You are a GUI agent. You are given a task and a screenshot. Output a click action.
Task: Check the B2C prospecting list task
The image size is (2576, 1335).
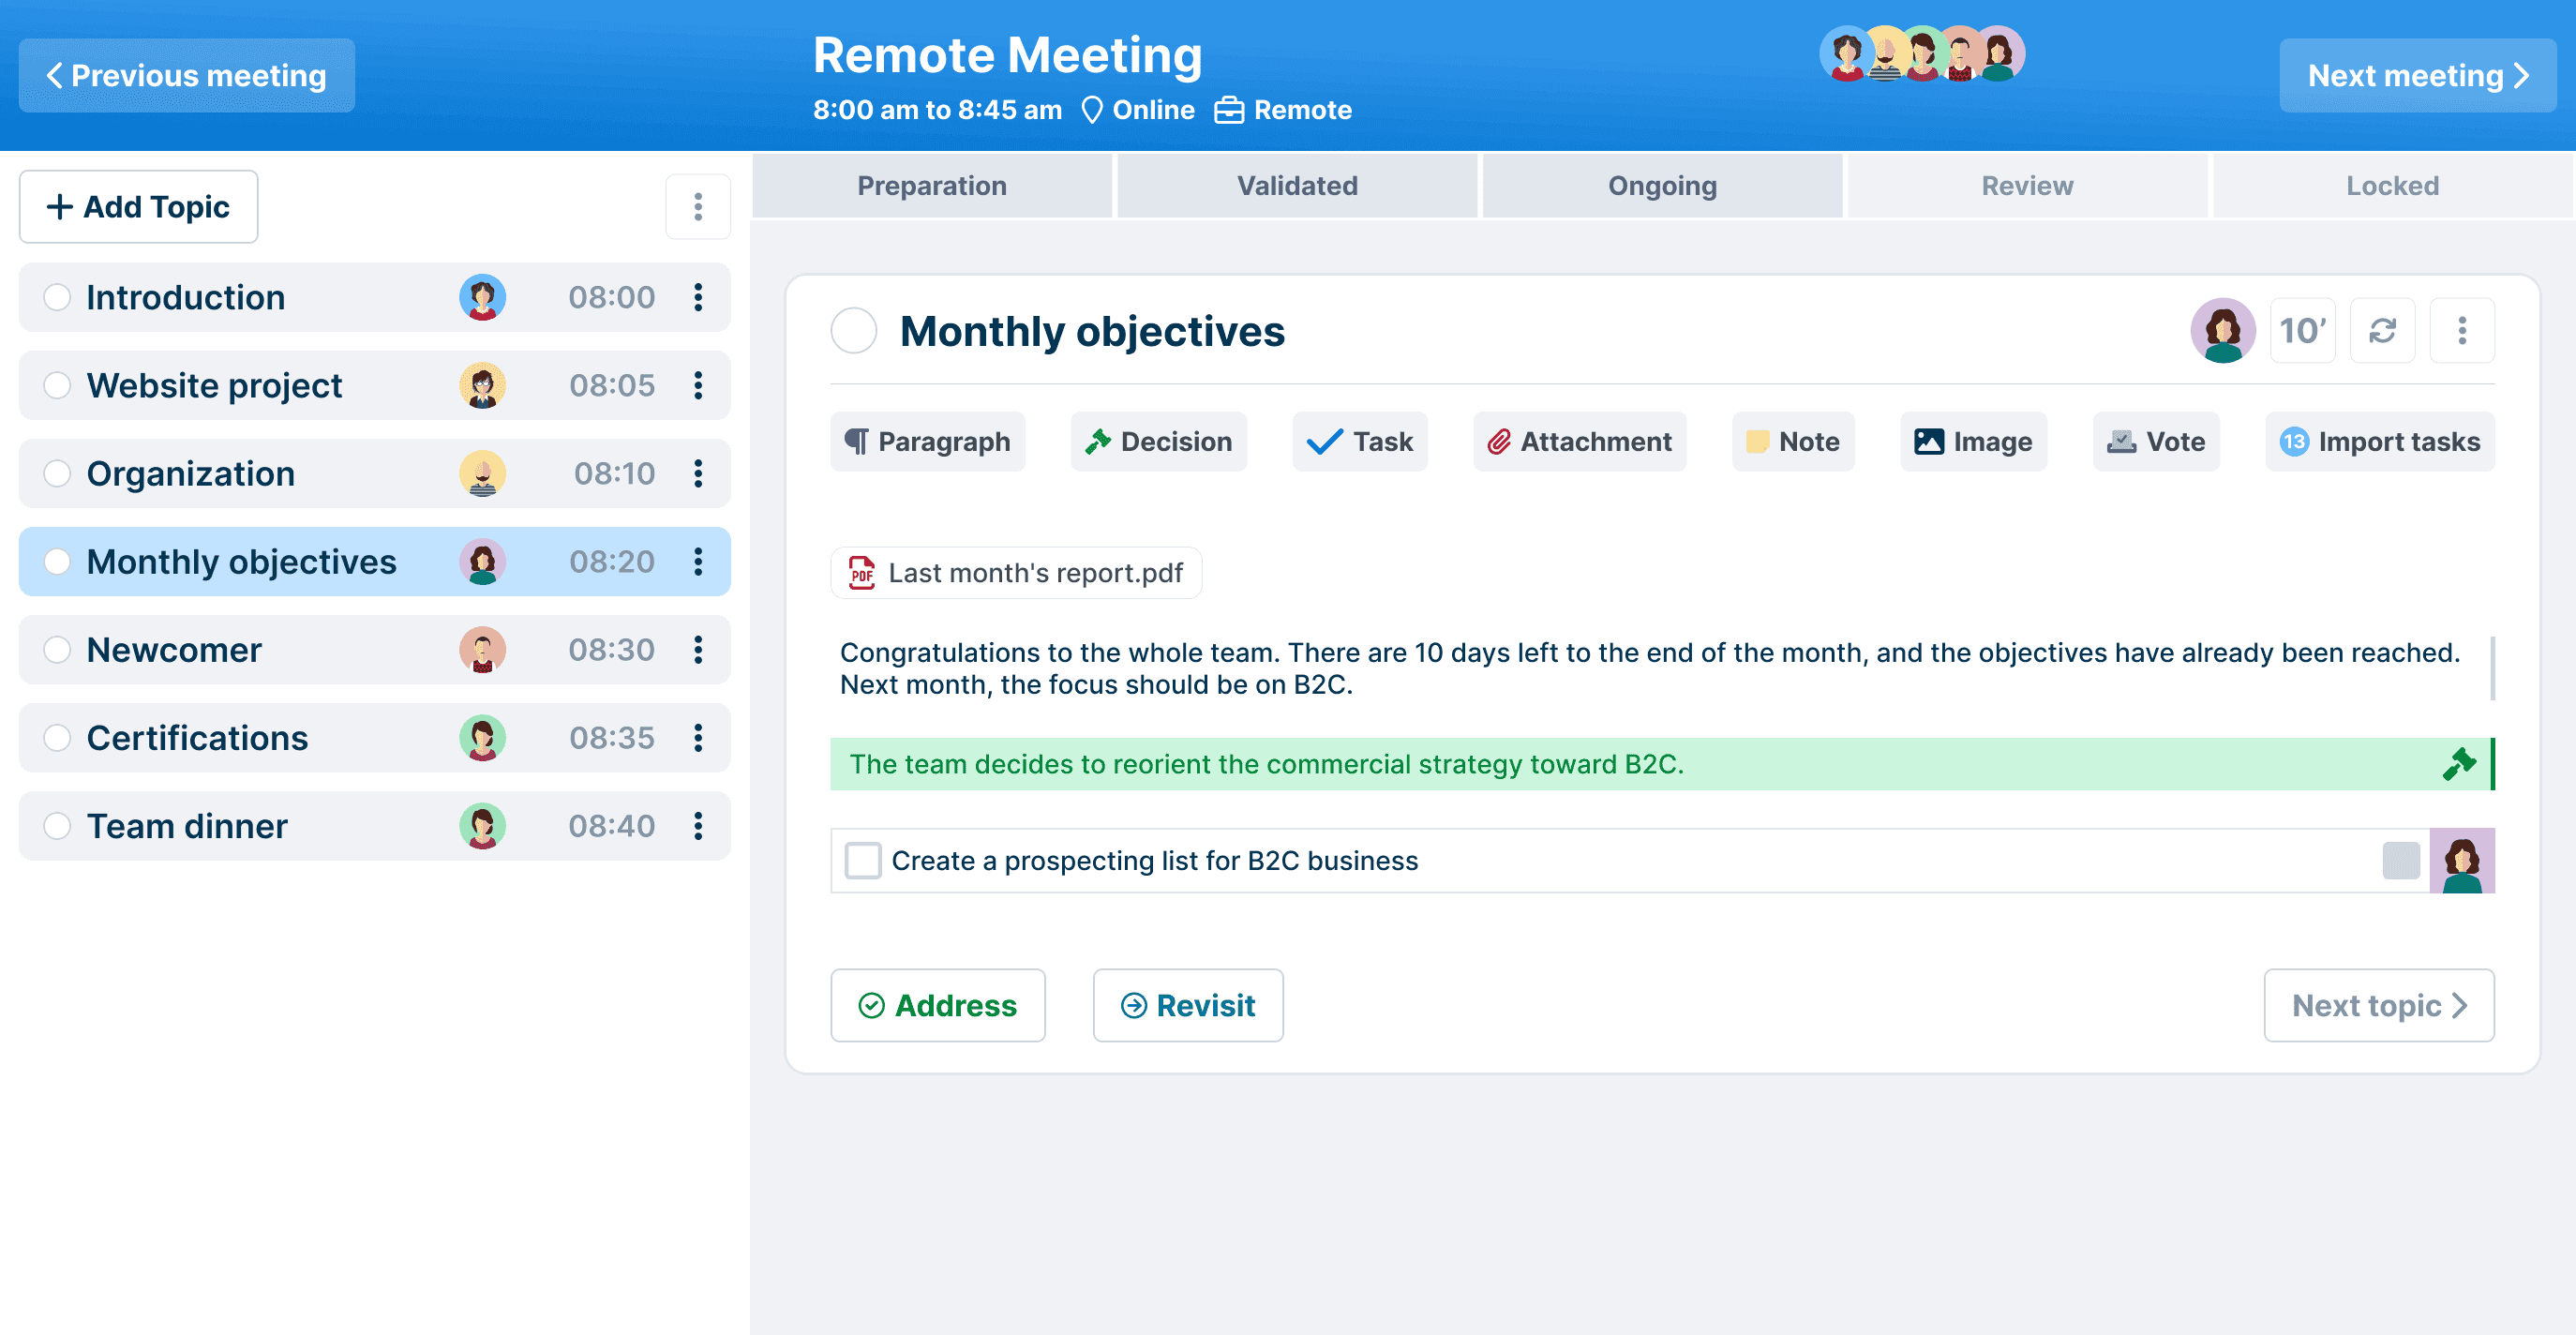click(860, 860)
